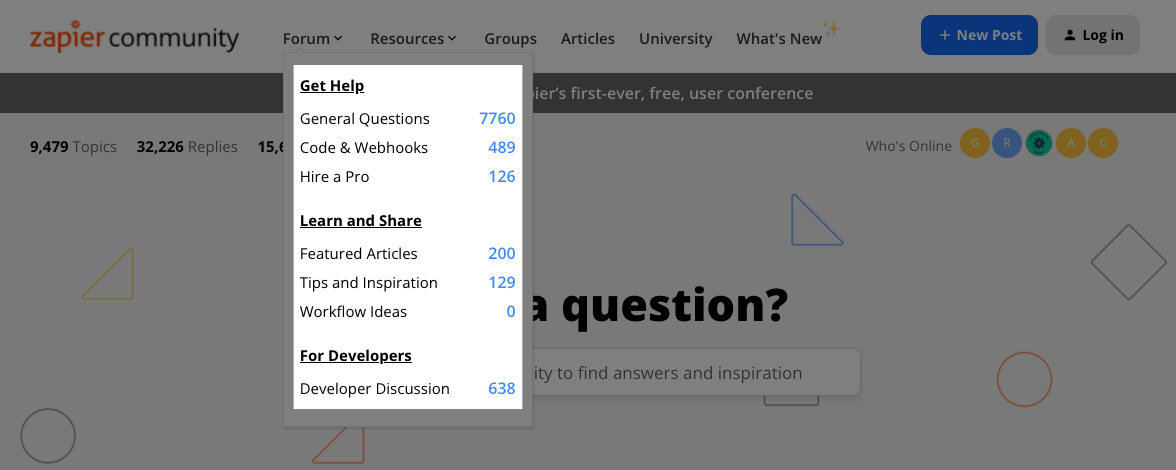The image size is (1176, 470).
Task: Open the Groups nav item
Action: click(x=510, y=38)
